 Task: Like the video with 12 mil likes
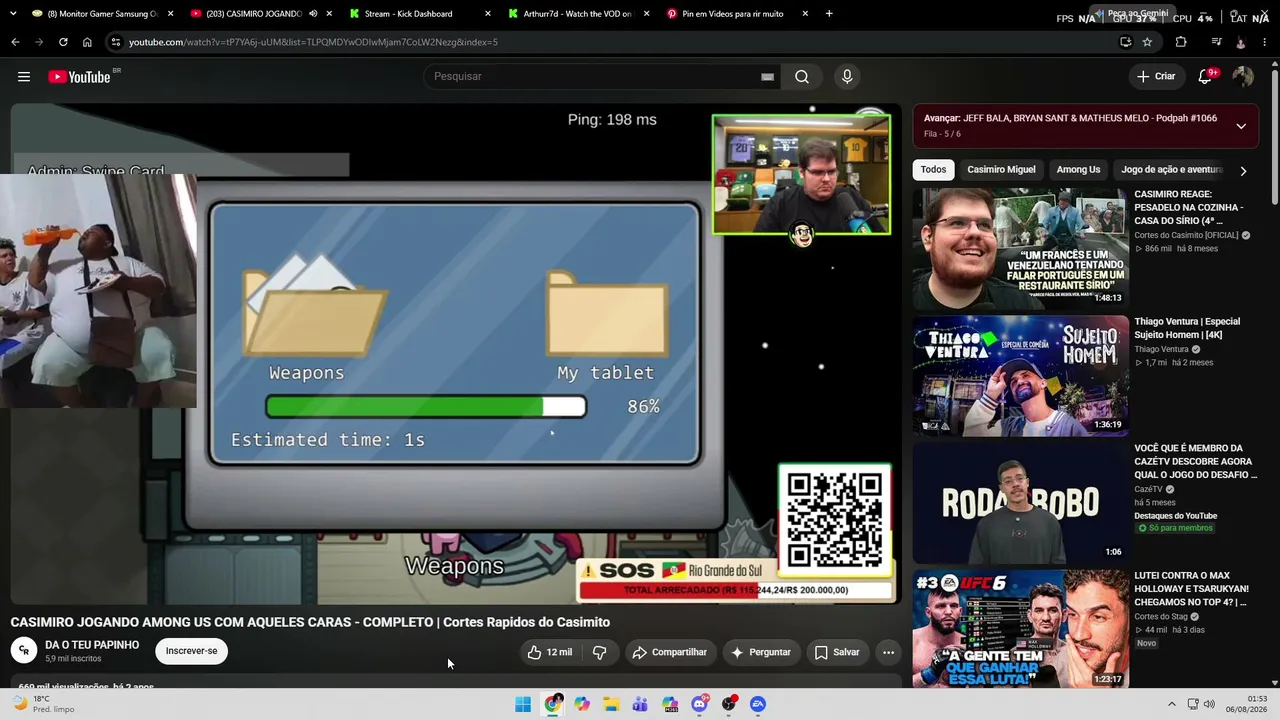tap(550, 652)
